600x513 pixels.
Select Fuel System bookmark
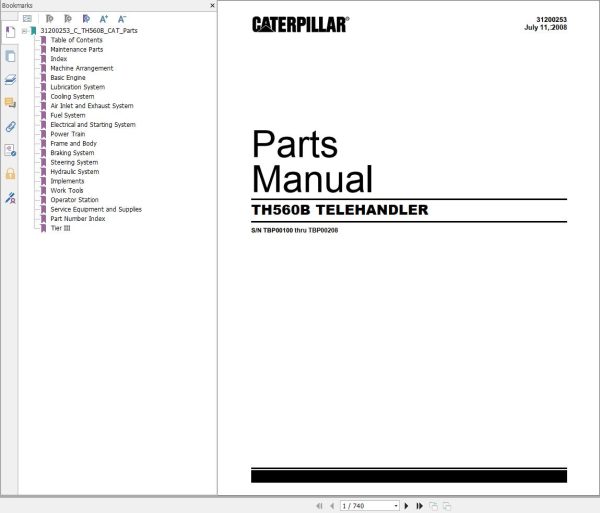coord(68,115)
